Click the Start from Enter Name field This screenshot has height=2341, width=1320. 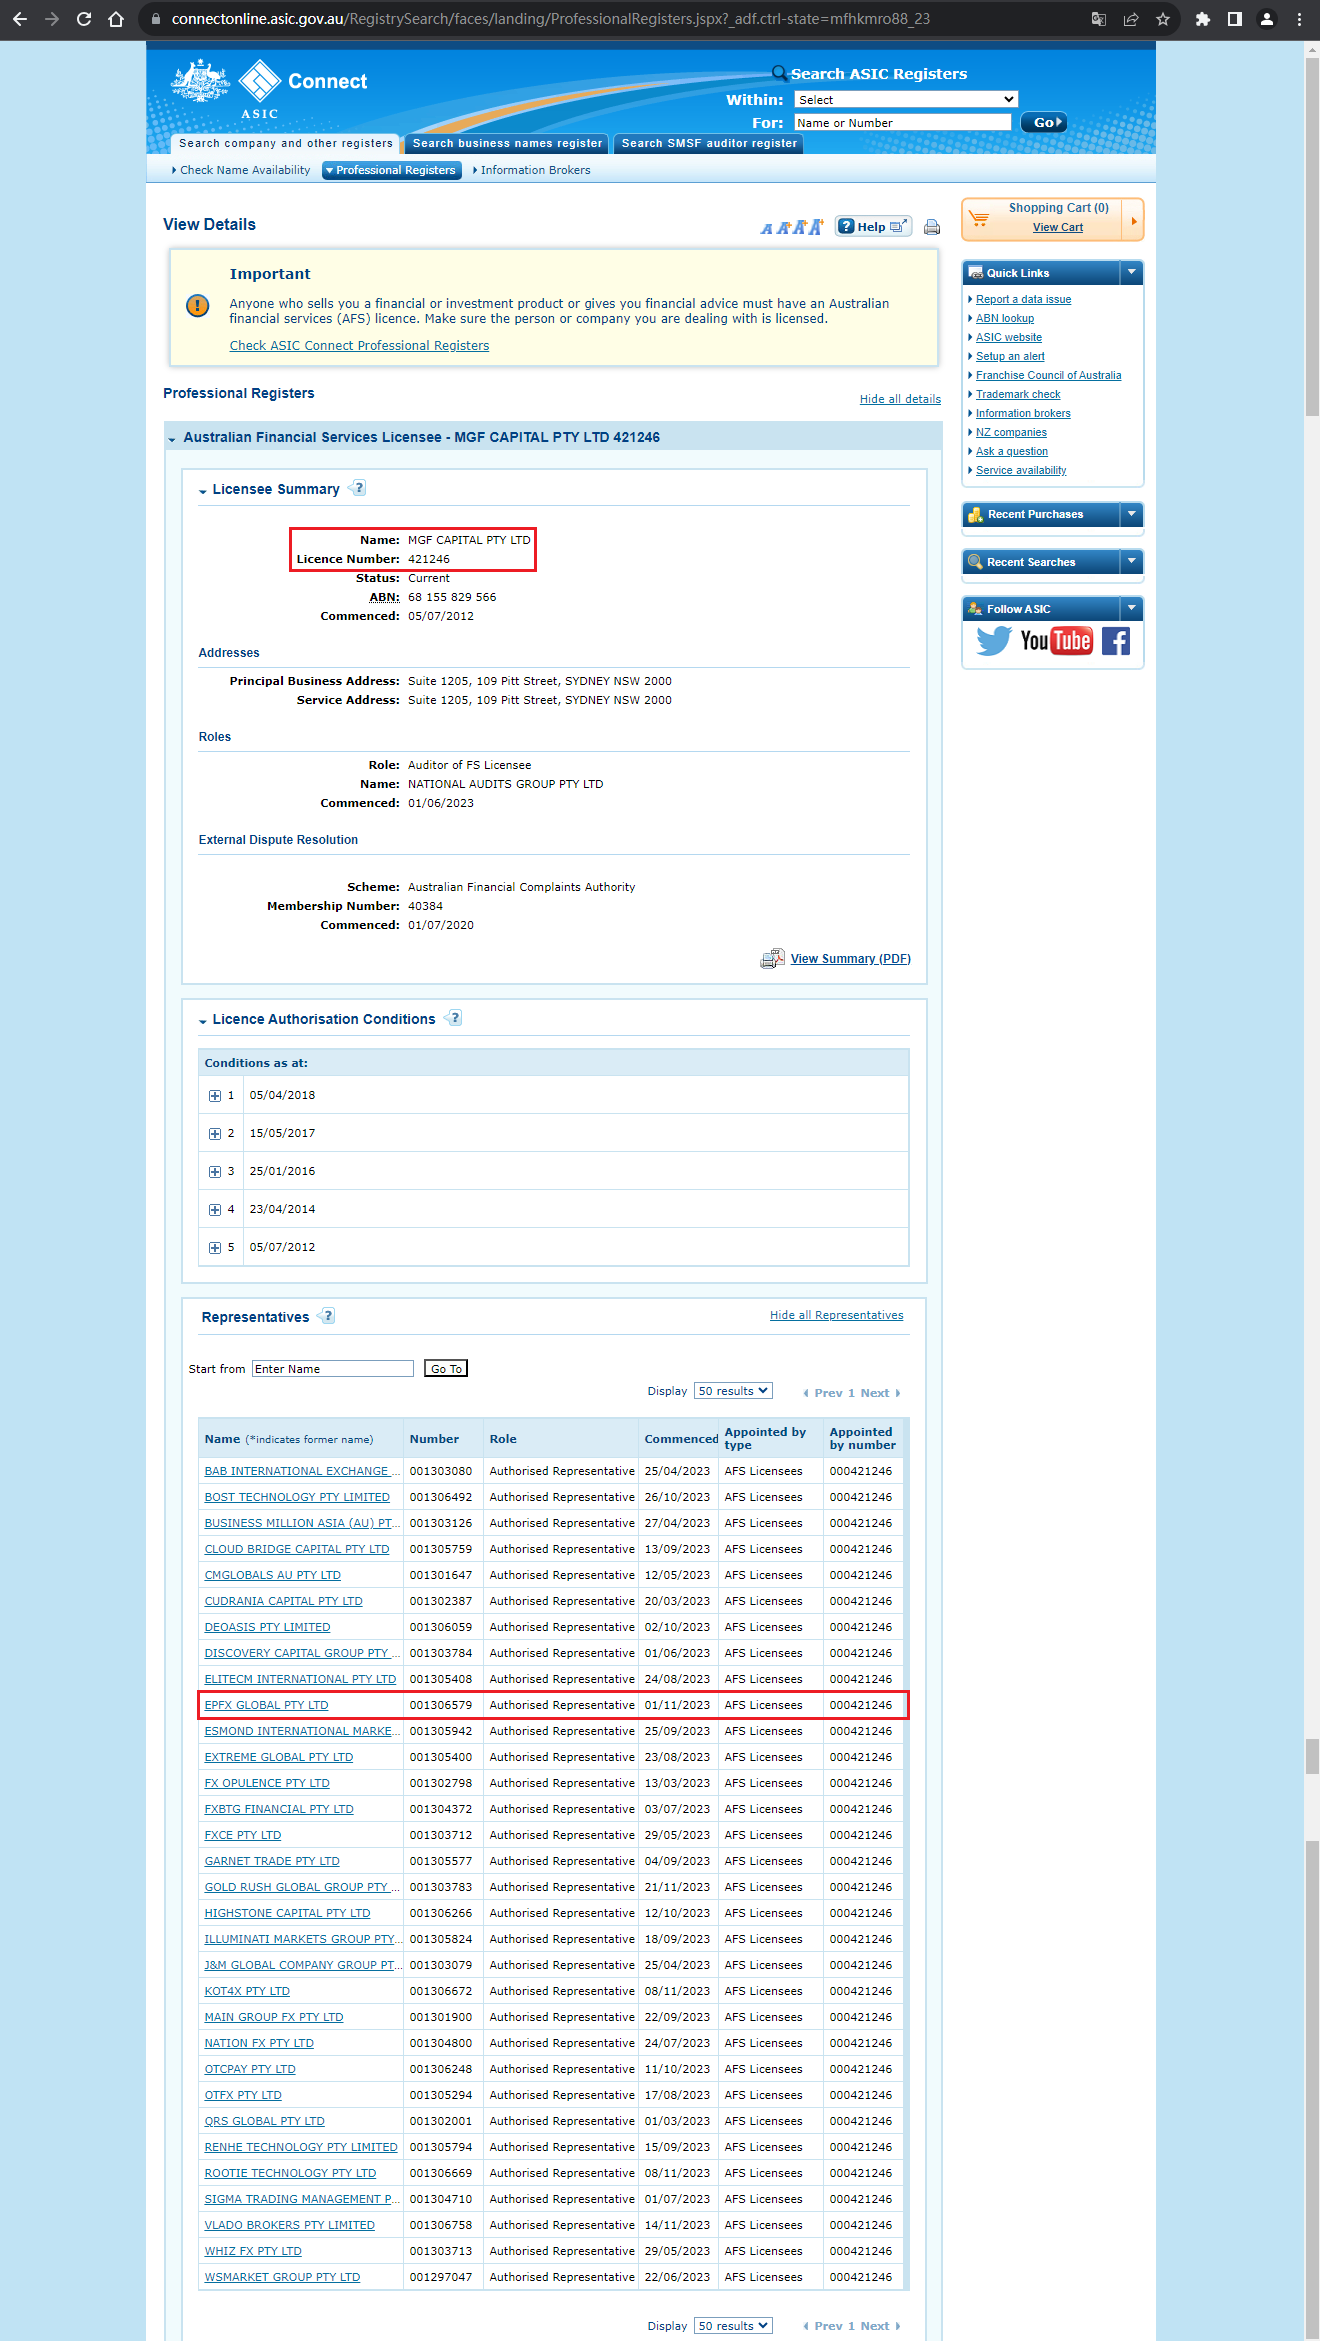(x=333, y=1368)
